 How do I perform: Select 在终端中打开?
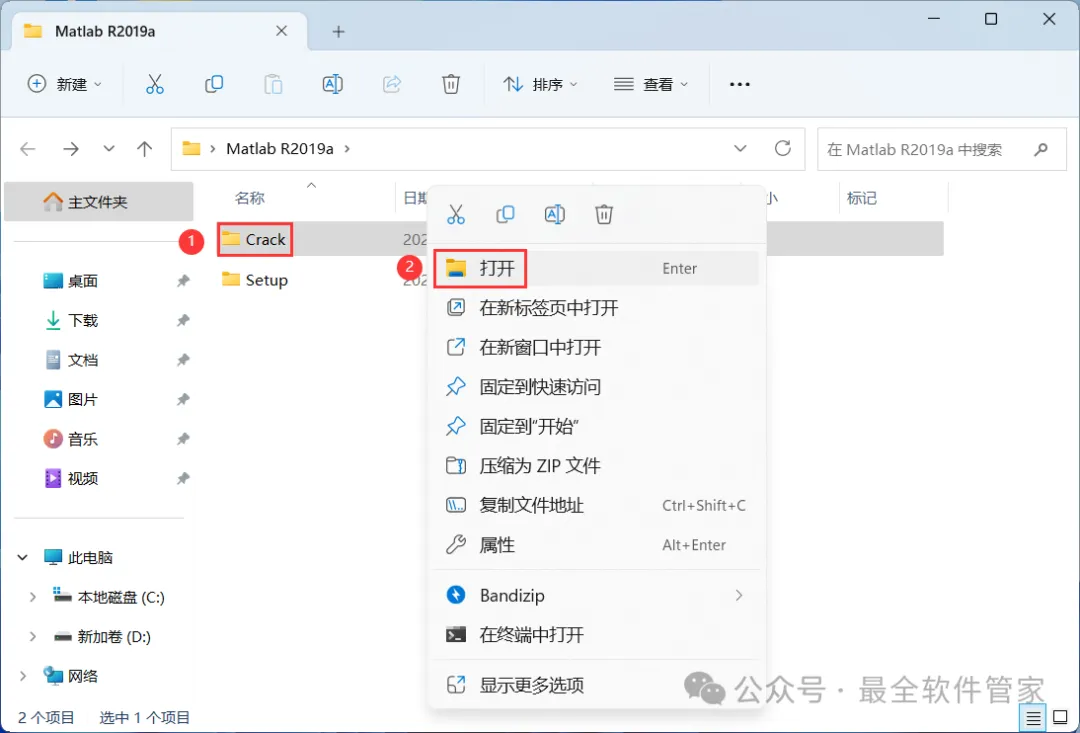[596, 634]
